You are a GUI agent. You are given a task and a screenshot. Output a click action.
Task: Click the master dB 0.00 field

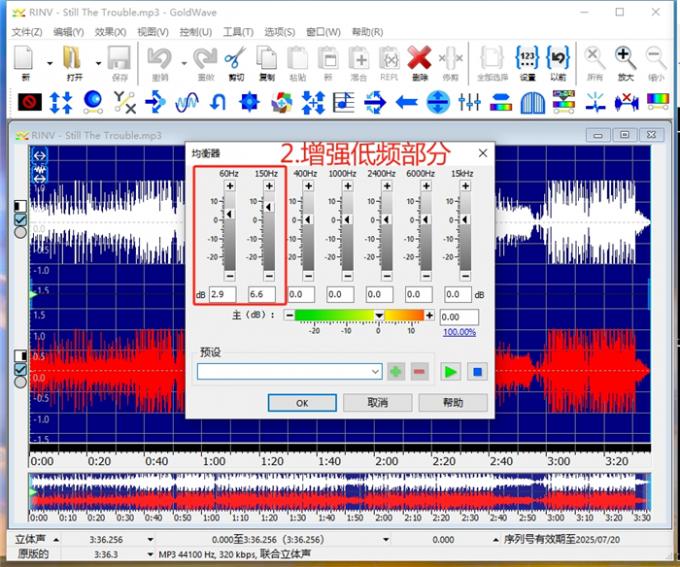[459, 317]
